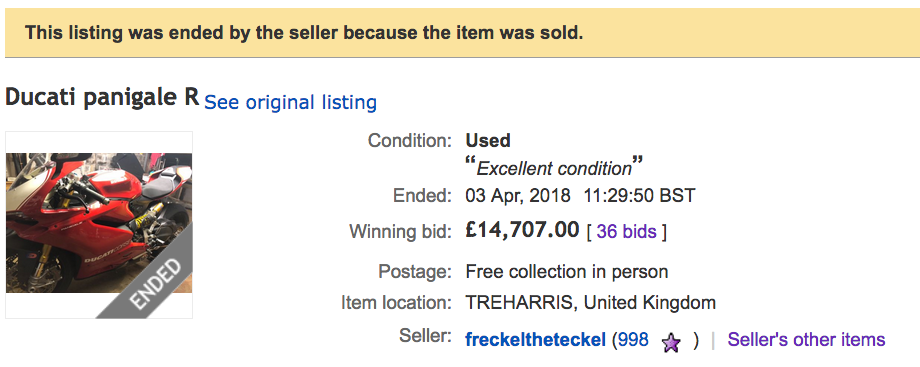This screenshot has width=920, height=367.
Task: Click the £14,707.00 winning bid amount
Action: (x=522, y=230)
